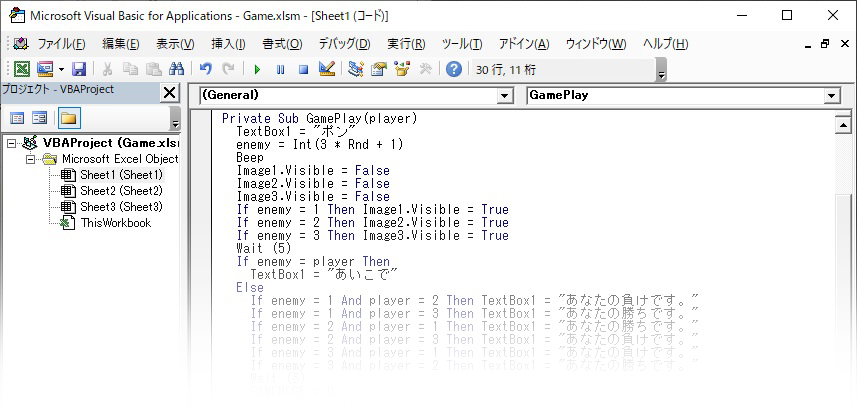This screenshot has width=857, height=410.
Task: Toggle Design Mode icon
Action: tap(327, 69)
